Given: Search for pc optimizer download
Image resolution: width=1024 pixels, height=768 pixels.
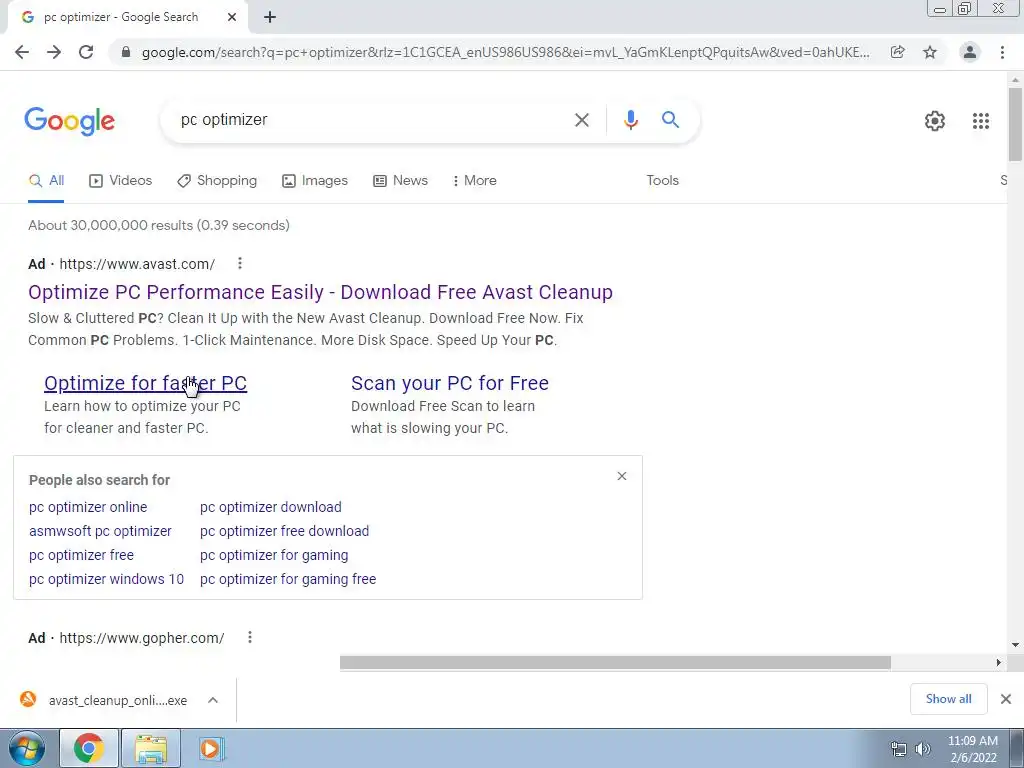Looking at the screenshot, I should (270, 507).
